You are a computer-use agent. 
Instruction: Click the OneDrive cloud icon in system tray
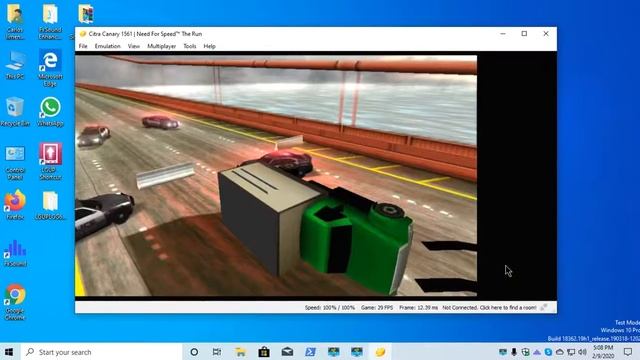click(560, 352)
